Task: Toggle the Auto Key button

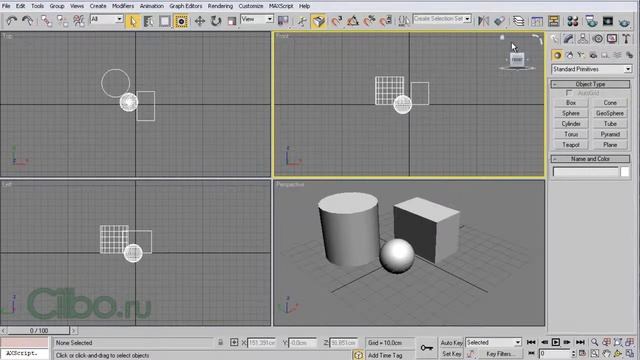Action: tap(451, 343)
